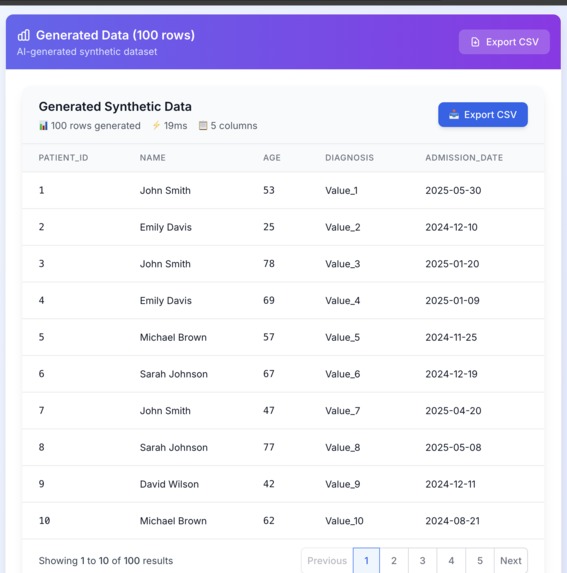Open pagination page 5
Screen dimensions: 567x573
point(480,560)
